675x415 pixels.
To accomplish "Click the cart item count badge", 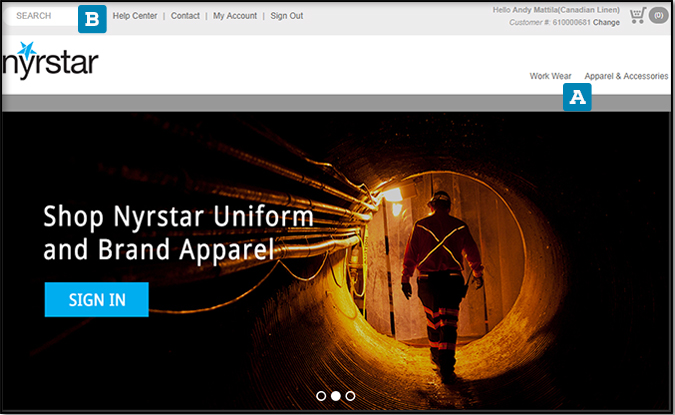I will (658, 16).
